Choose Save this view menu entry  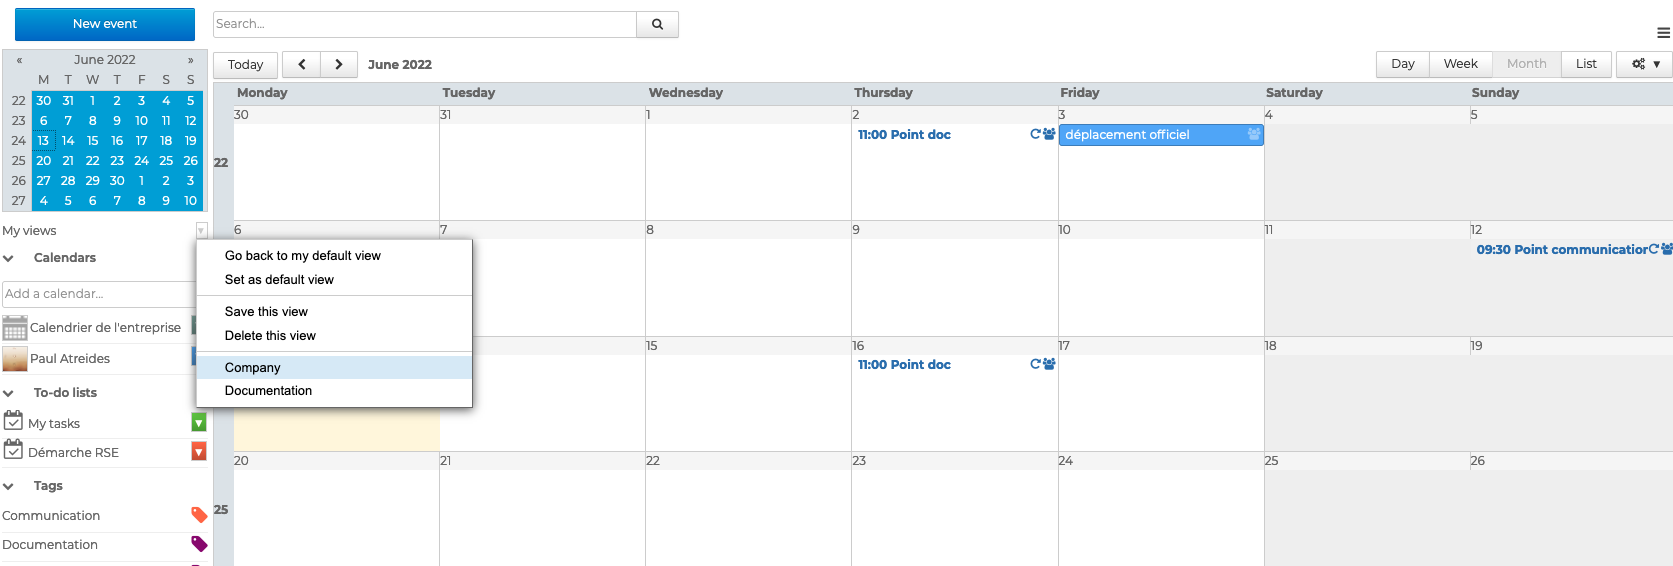[x=266, y=312]
